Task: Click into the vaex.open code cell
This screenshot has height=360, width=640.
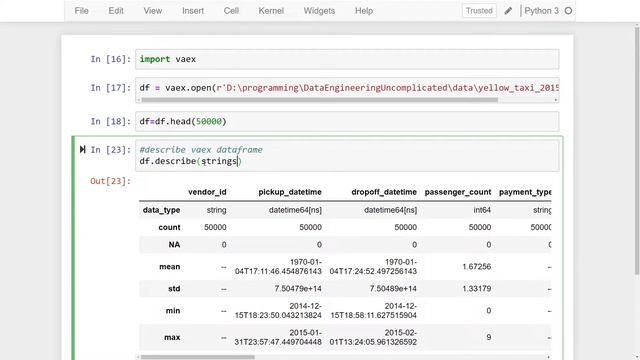Action: 347,88
